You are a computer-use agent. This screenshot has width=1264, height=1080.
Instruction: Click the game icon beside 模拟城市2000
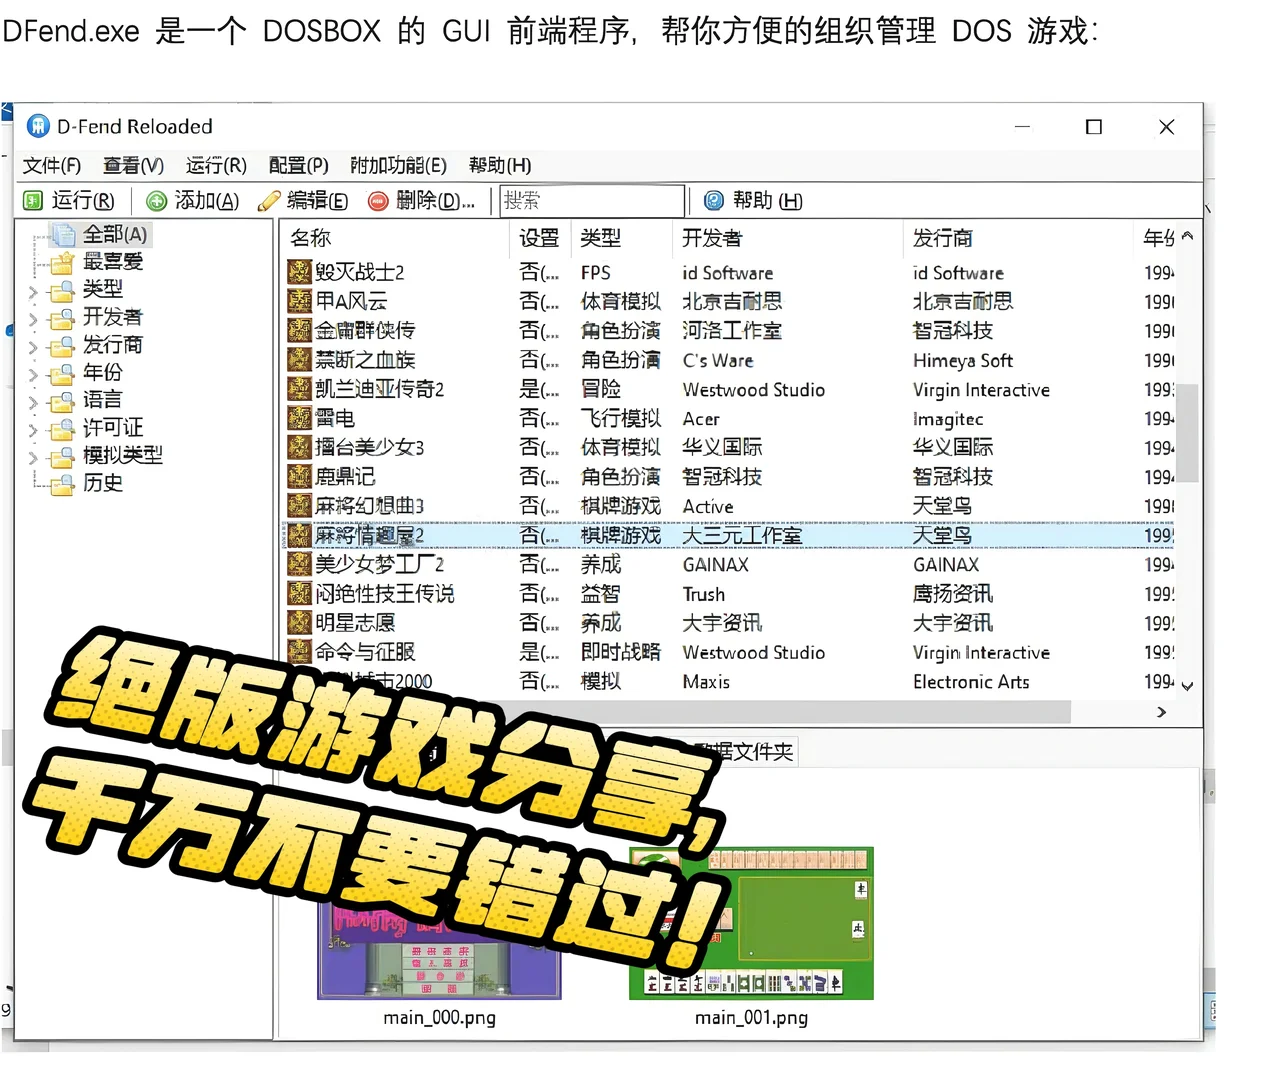click(x=298, y=681)
